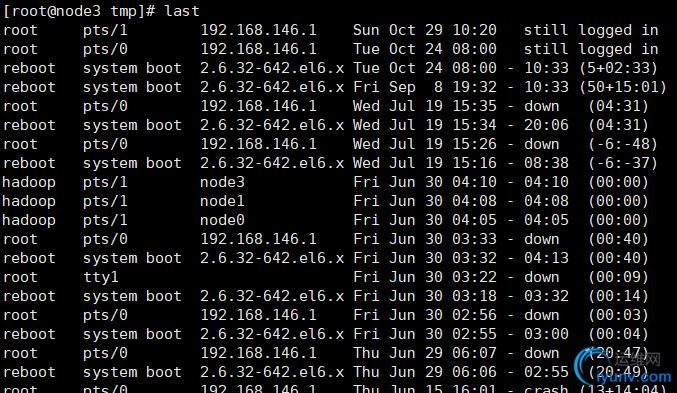This screenshot has height=393, width=677.
Task: Click the 'last' command on prompt line
Action: point(182,11)
